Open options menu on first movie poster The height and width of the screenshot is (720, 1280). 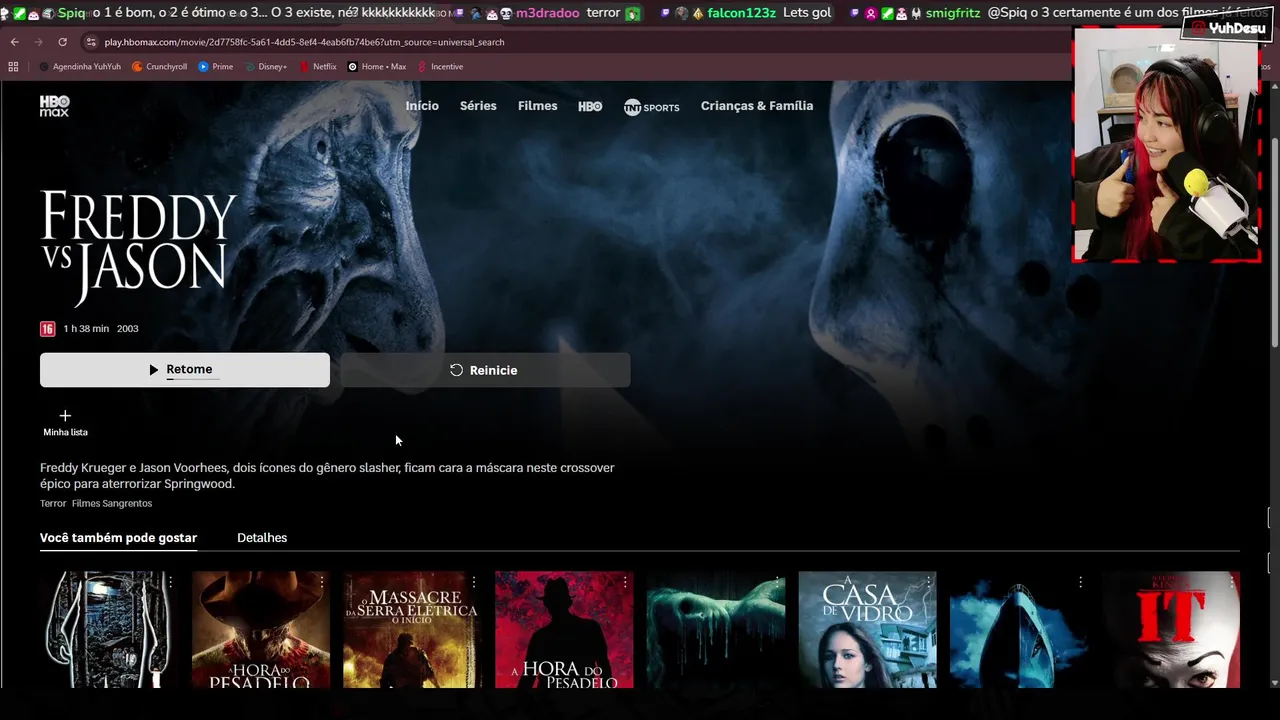[x=171, y=581]
